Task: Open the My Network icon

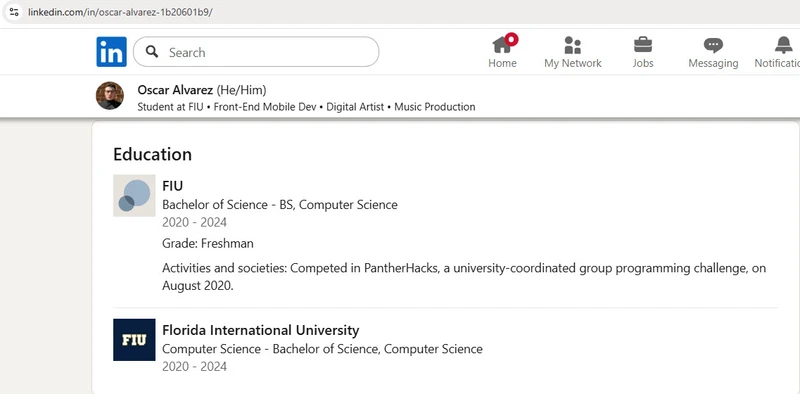Action: tap(572, 45)
